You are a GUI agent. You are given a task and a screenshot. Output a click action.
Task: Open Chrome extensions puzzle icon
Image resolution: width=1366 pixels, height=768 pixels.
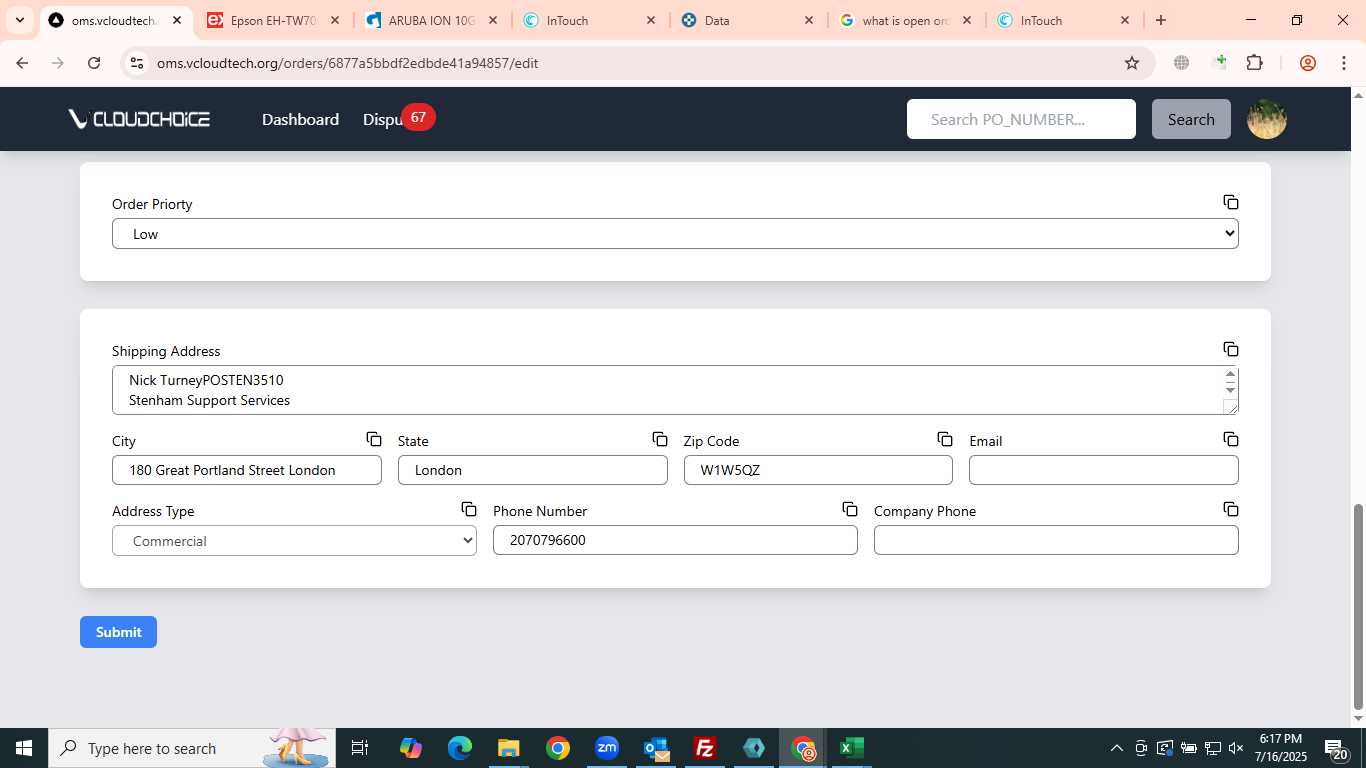point(1255,63)
